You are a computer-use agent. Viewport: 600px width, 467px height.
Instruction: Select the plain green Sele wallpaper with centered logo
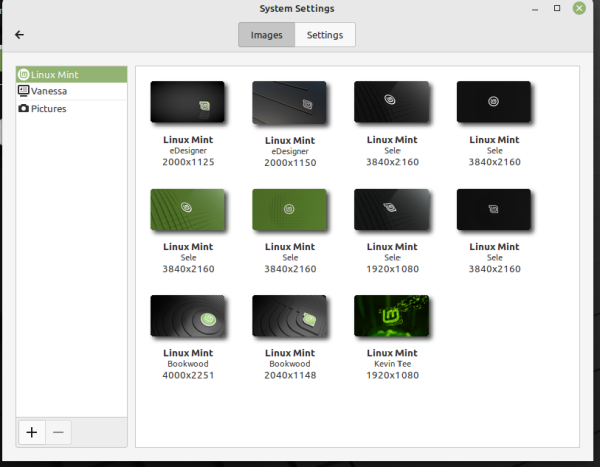(x=290, y=209)
